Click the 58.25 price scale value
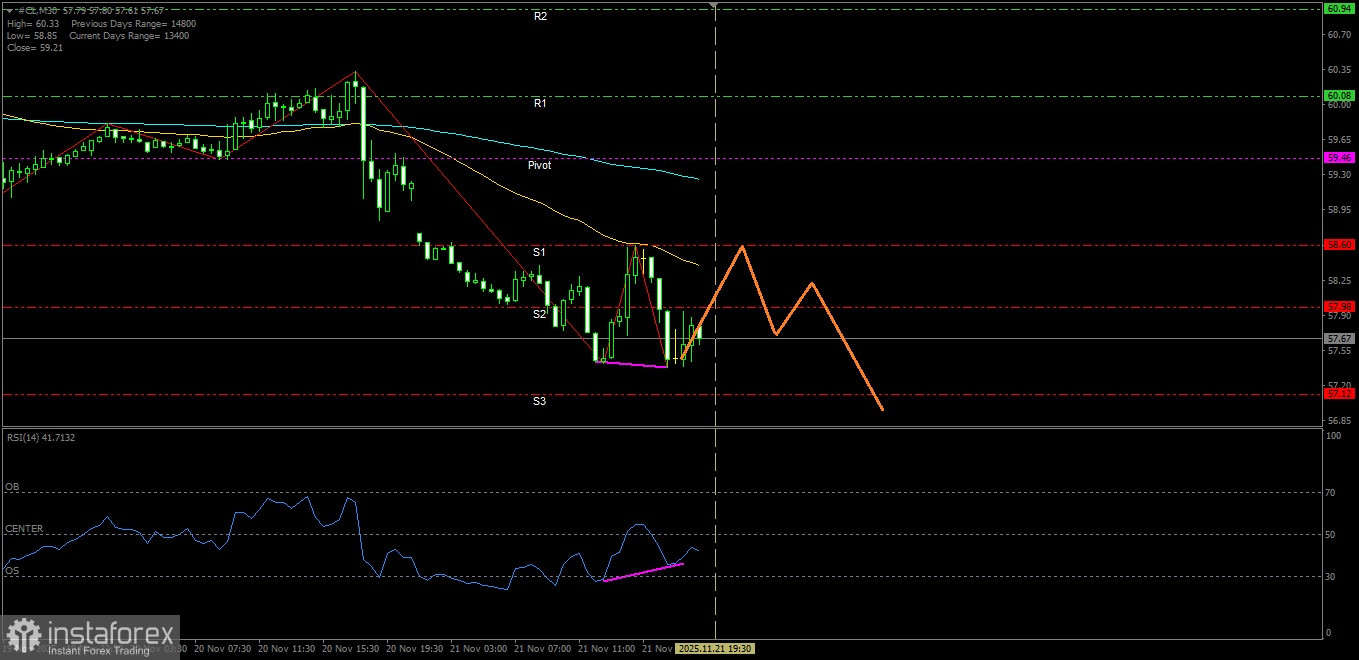 point(1339,281)
